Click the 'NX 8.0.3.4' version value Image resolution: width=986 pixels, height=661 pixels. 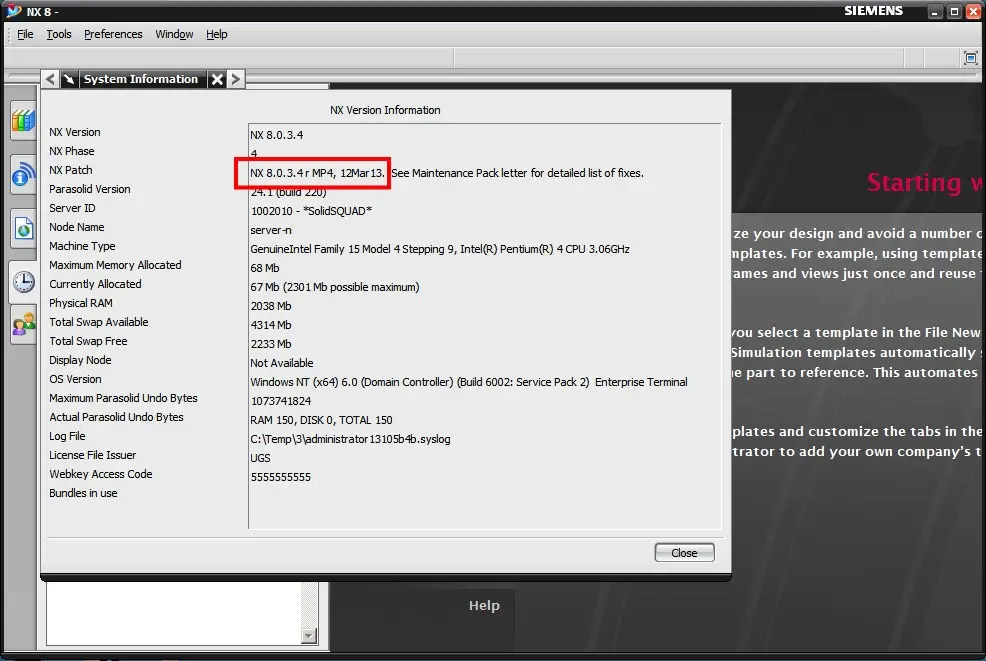click(277, 135)
